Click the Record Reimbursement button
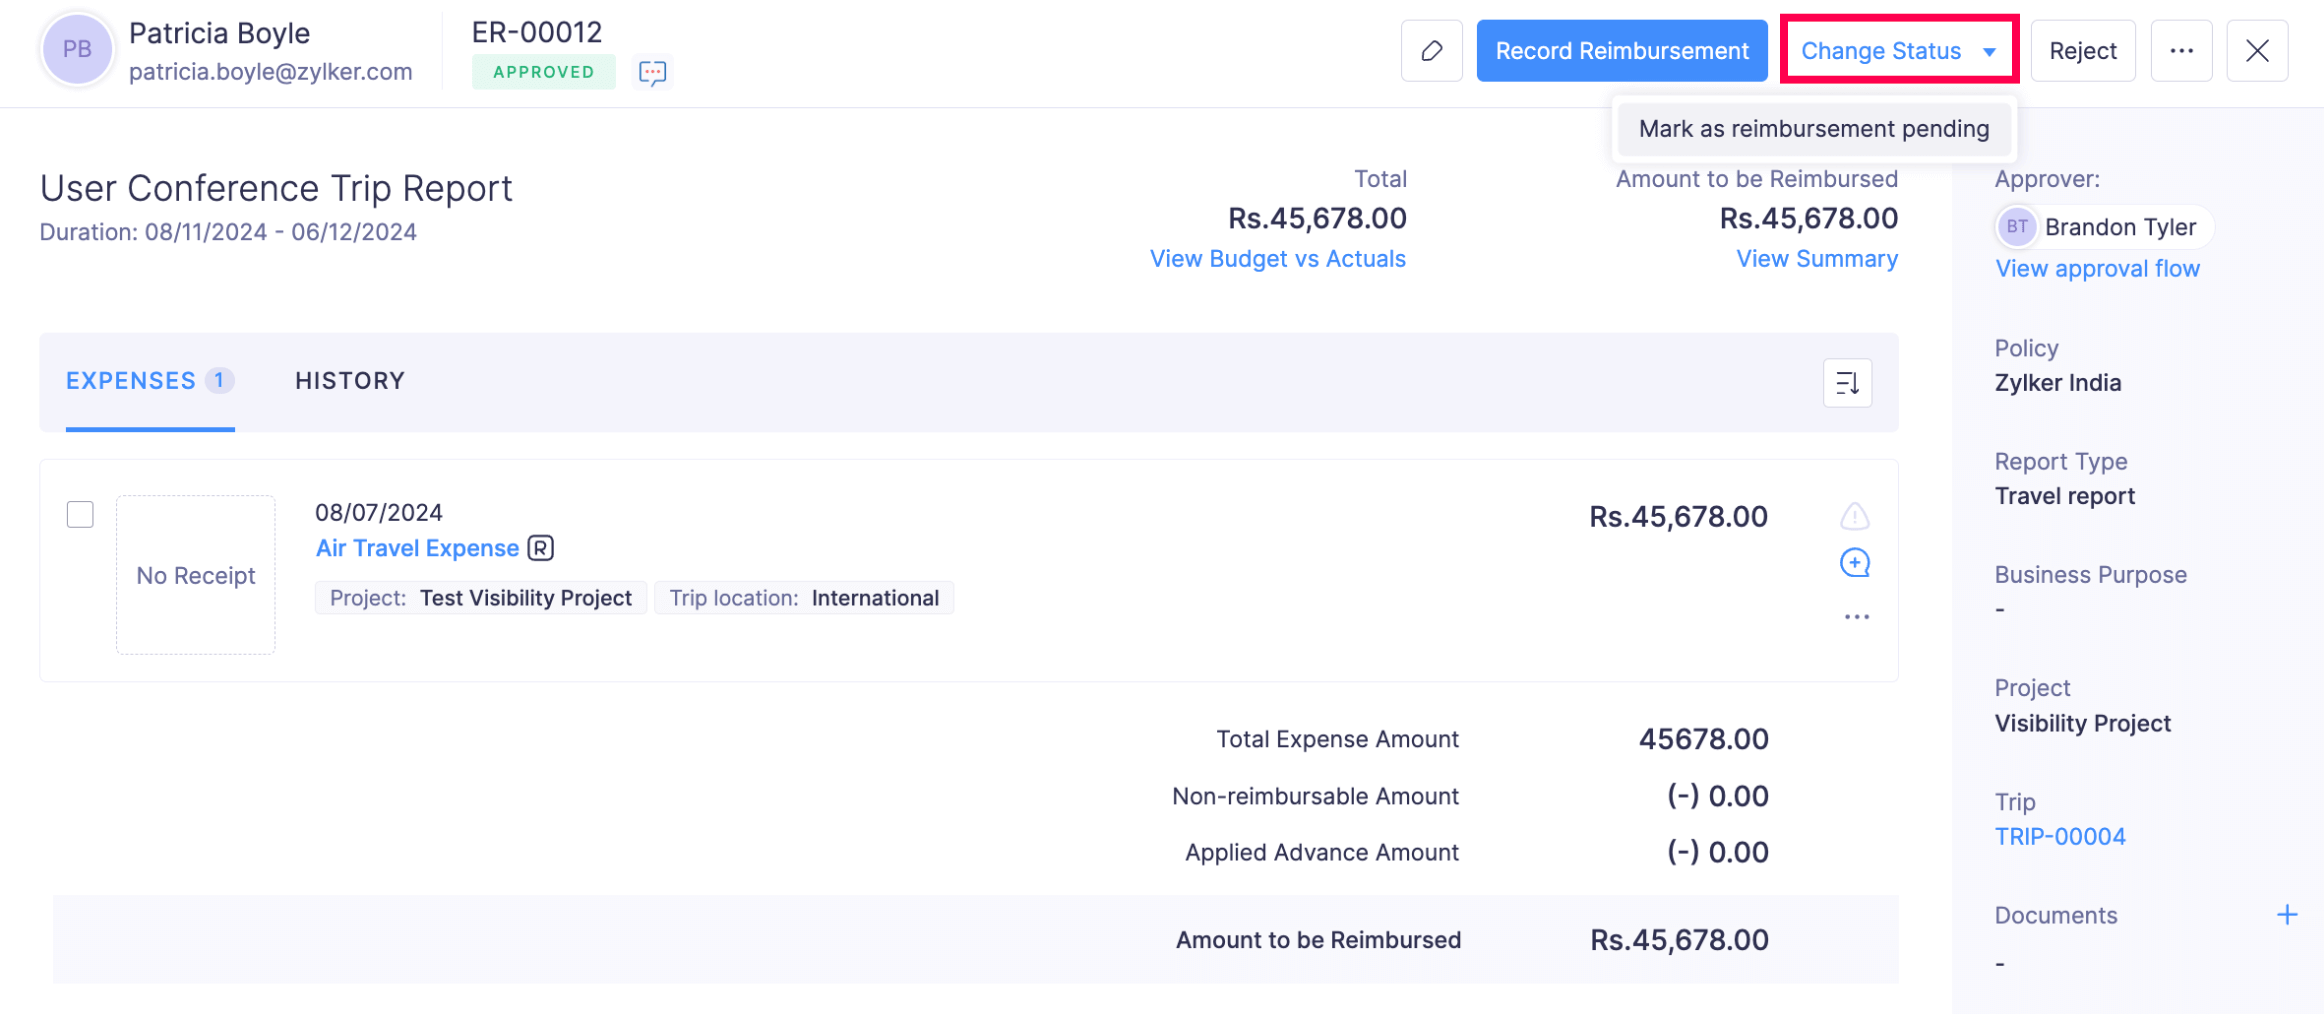Screen dimensions: 2324x1014 (1621, 51)
